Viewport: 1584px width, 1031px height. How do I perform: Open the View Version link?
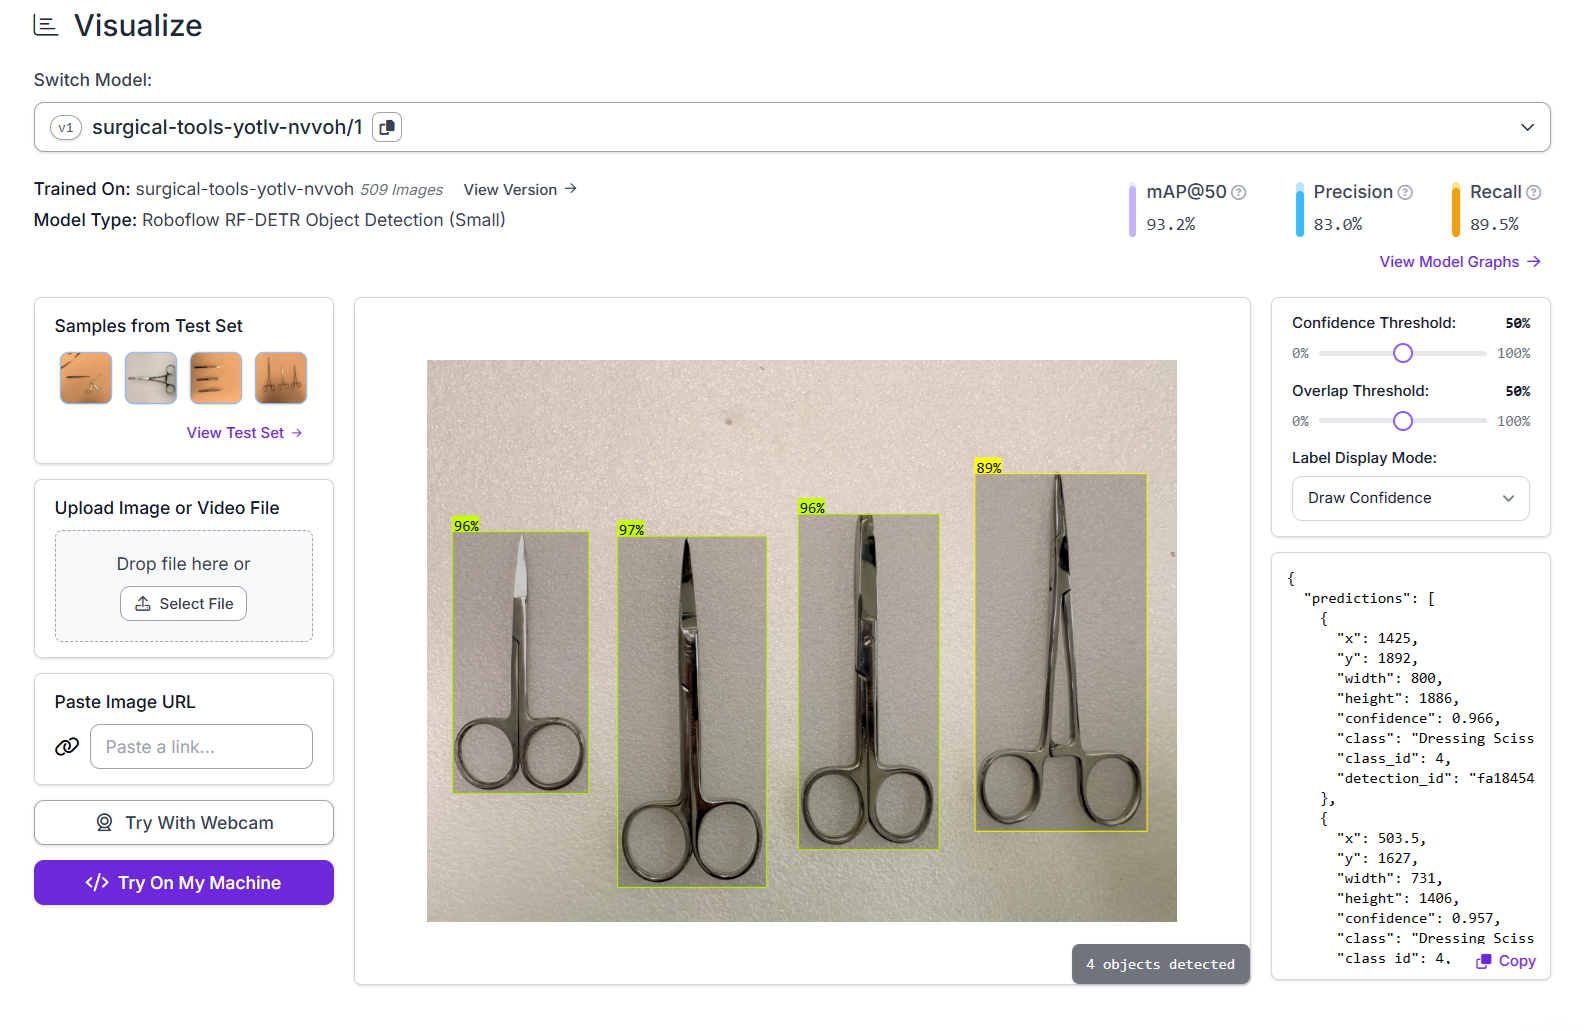click(520, 189)
